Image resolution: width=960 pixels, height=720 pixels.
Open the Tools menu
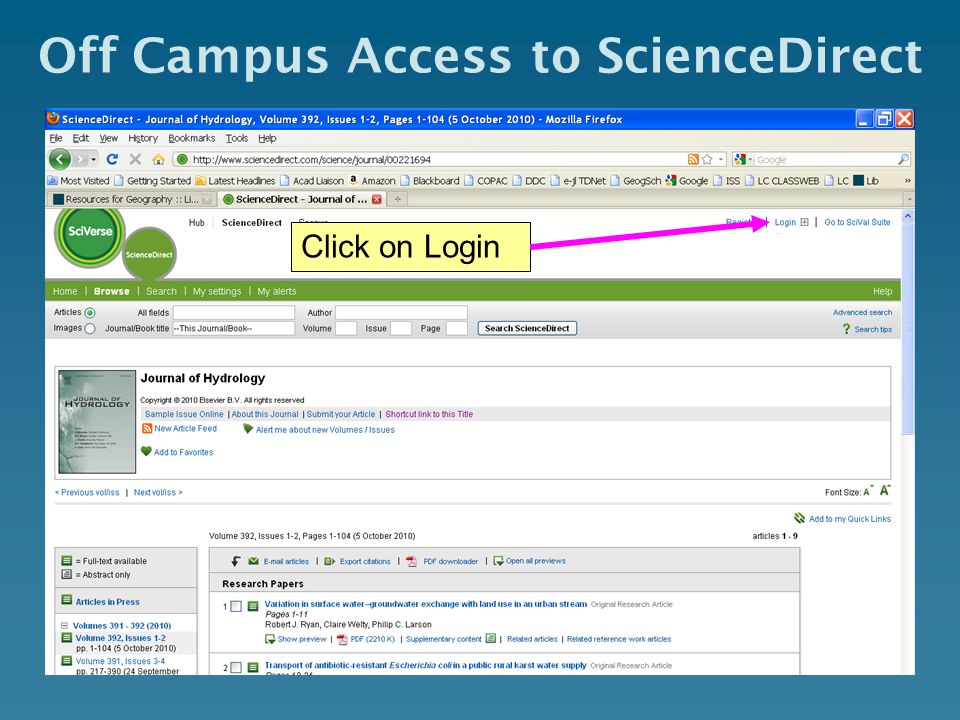point(236,138)
